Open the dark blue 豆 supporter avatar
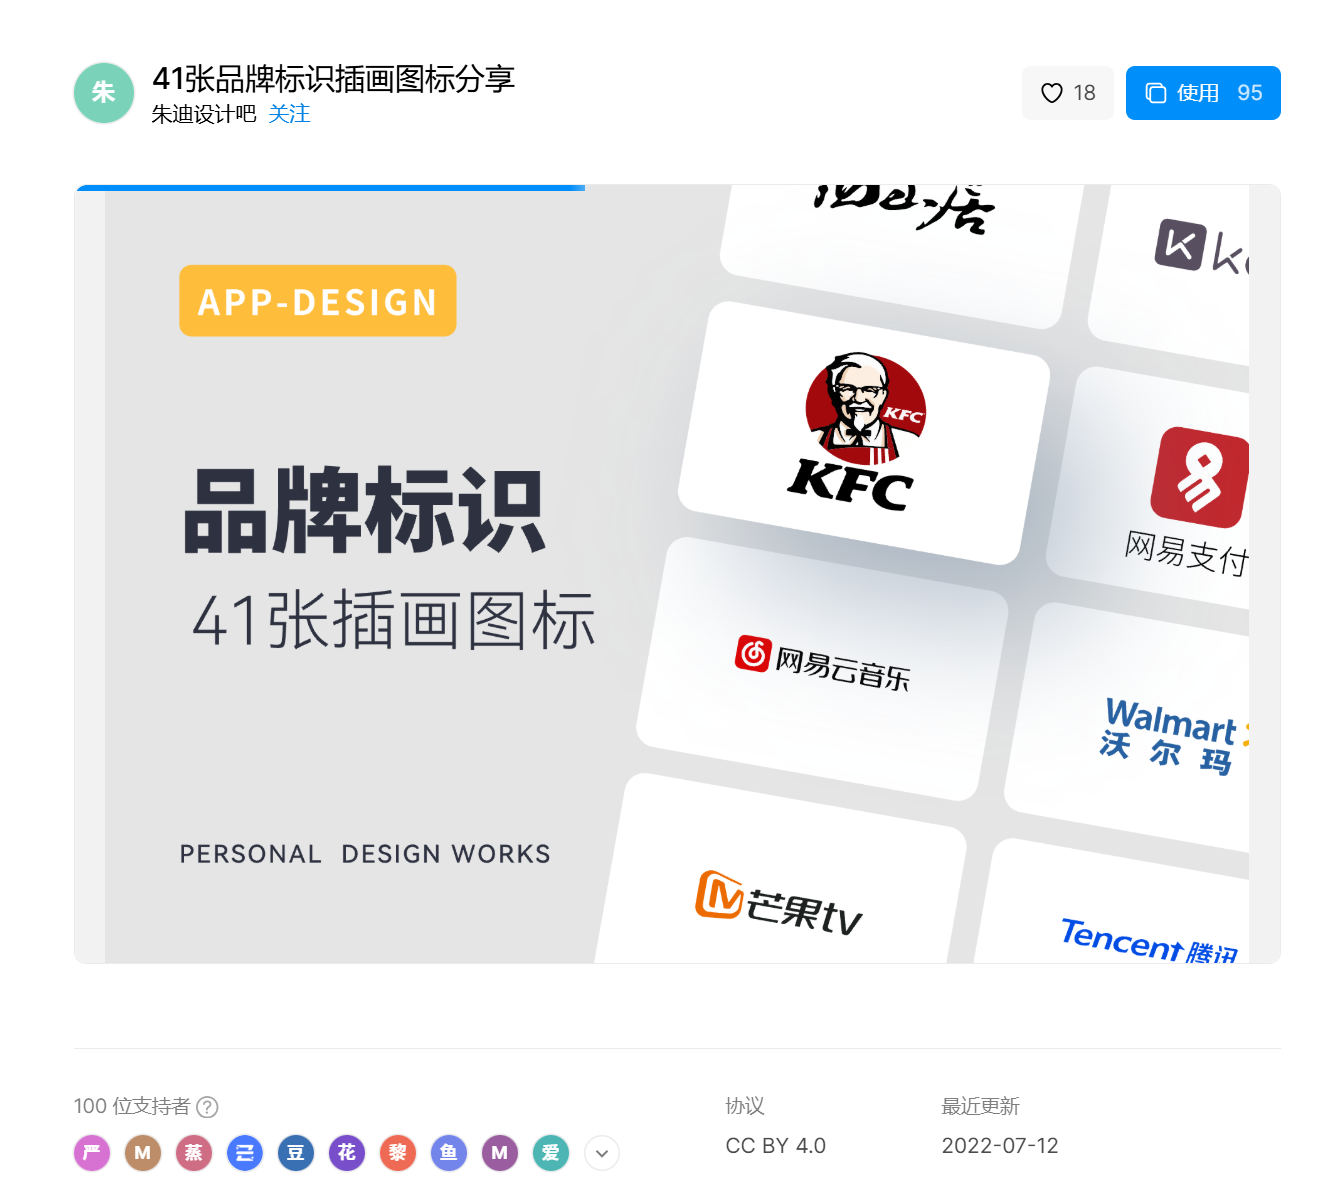The height and width of the screenshot is (1196, 1325). point(296,1153)
